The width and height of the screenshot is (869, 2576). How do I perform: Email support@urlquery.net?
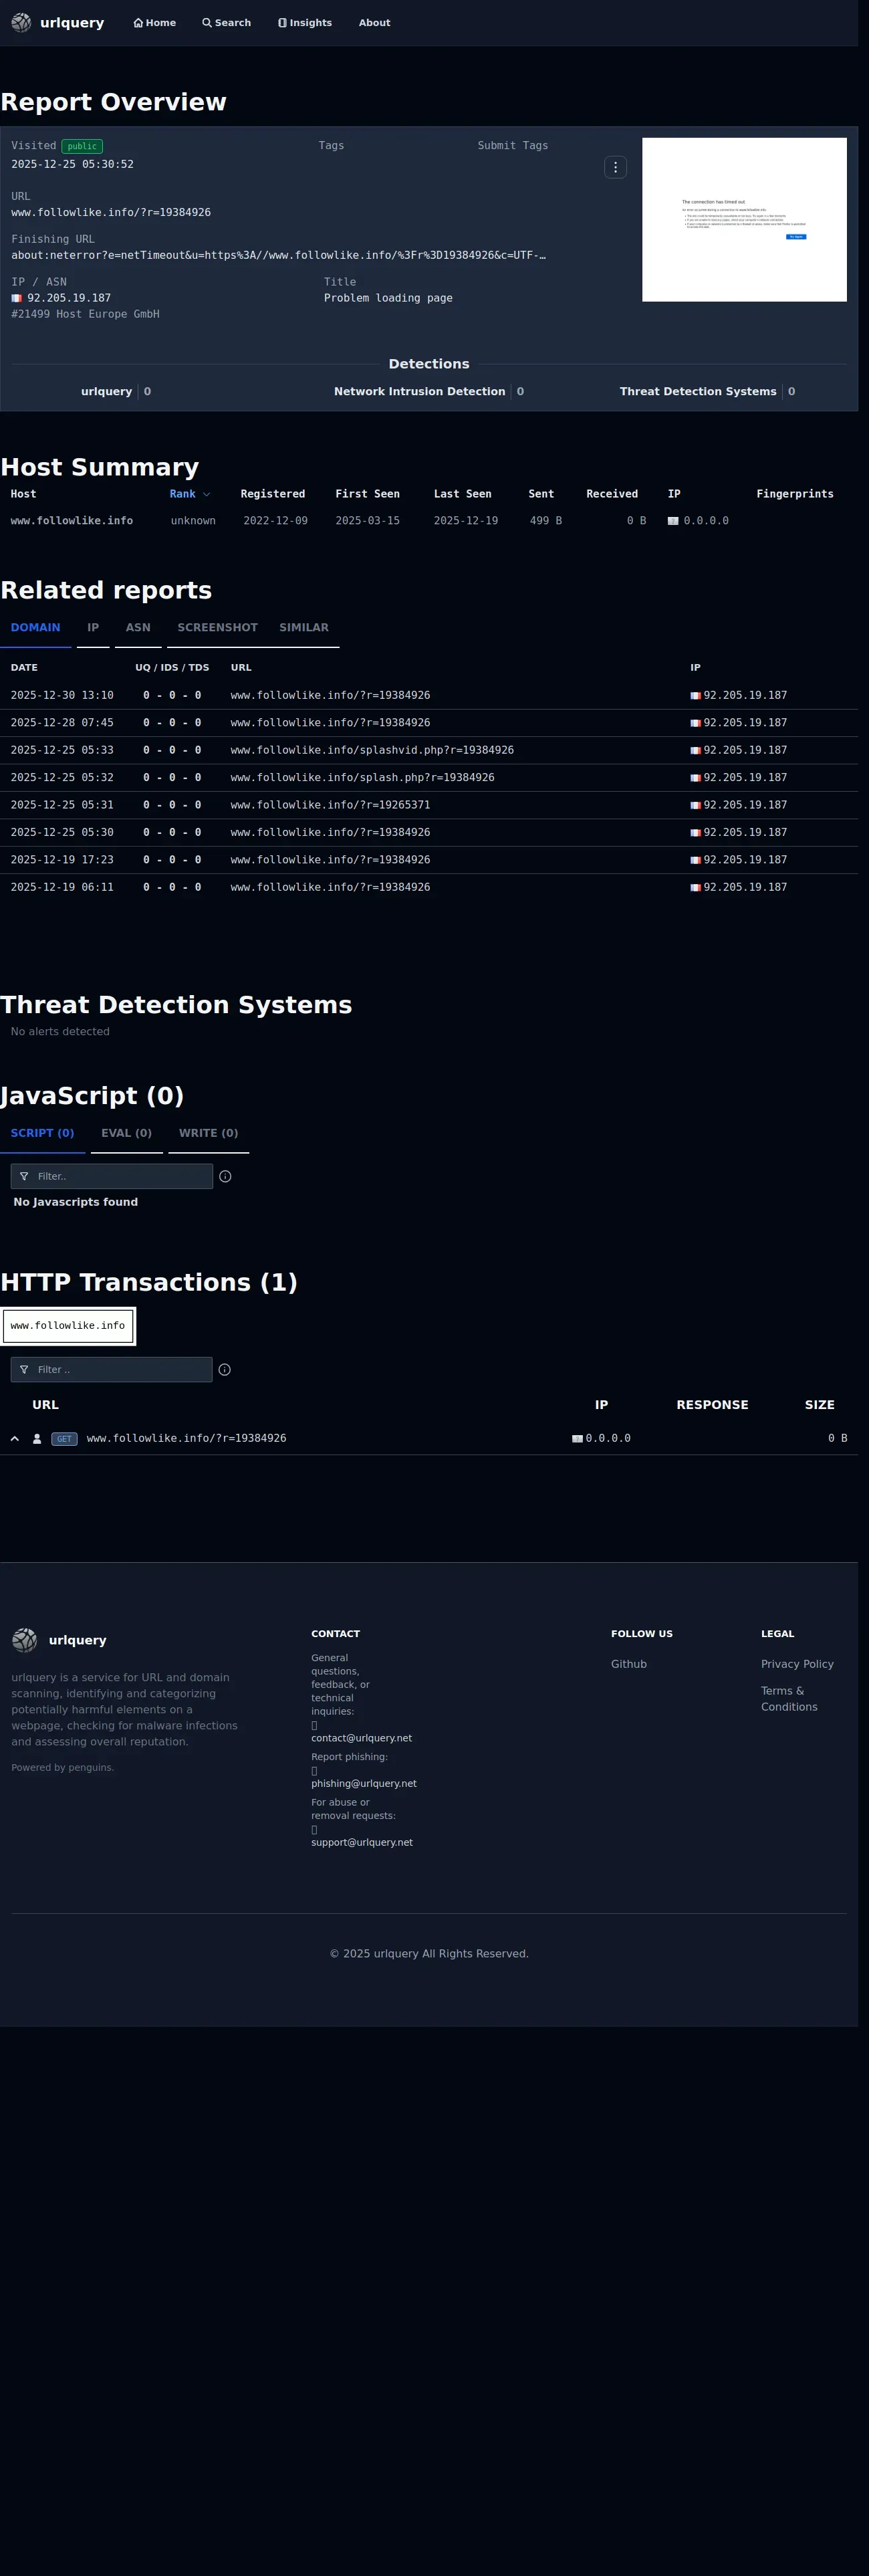click(362, 1842)
